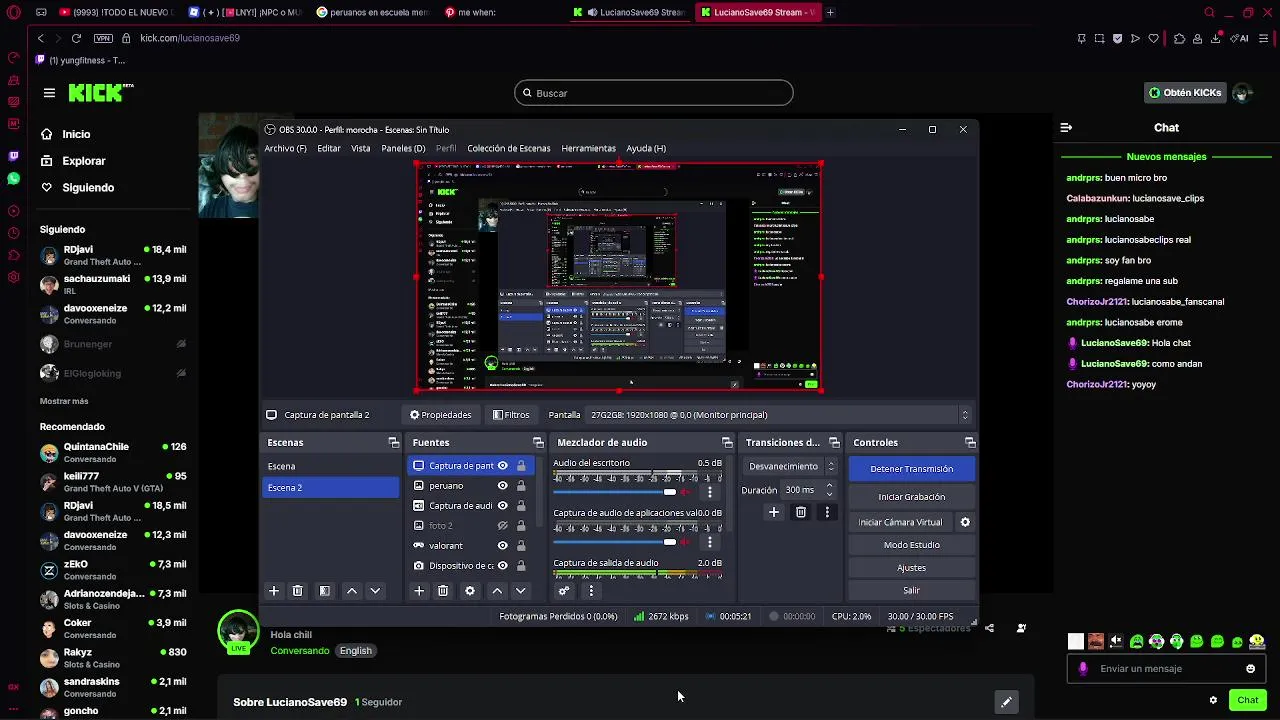Toggle visibility of Captura de pant source
The height and width of the screenshot is (720, 1280).
(503, 466)
